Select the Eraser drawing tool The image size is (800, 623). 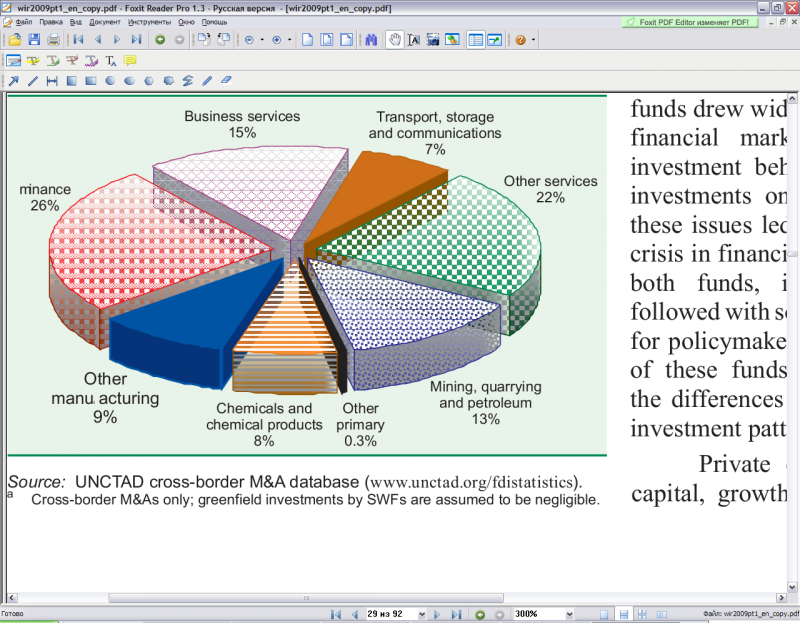[226, 80]
